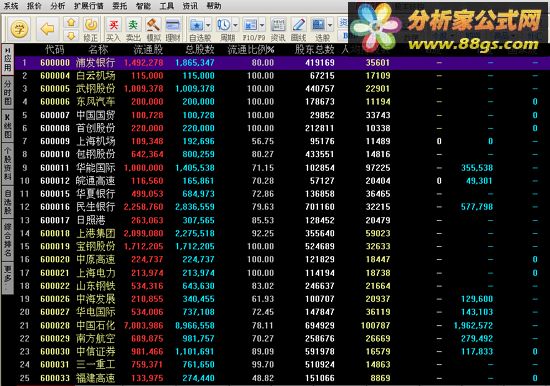The height and width of the screenshot is (386, 550).
Task: Expand the 周期 period dropdown arrow
Action: pyautogui.click(x=235, y=25)
